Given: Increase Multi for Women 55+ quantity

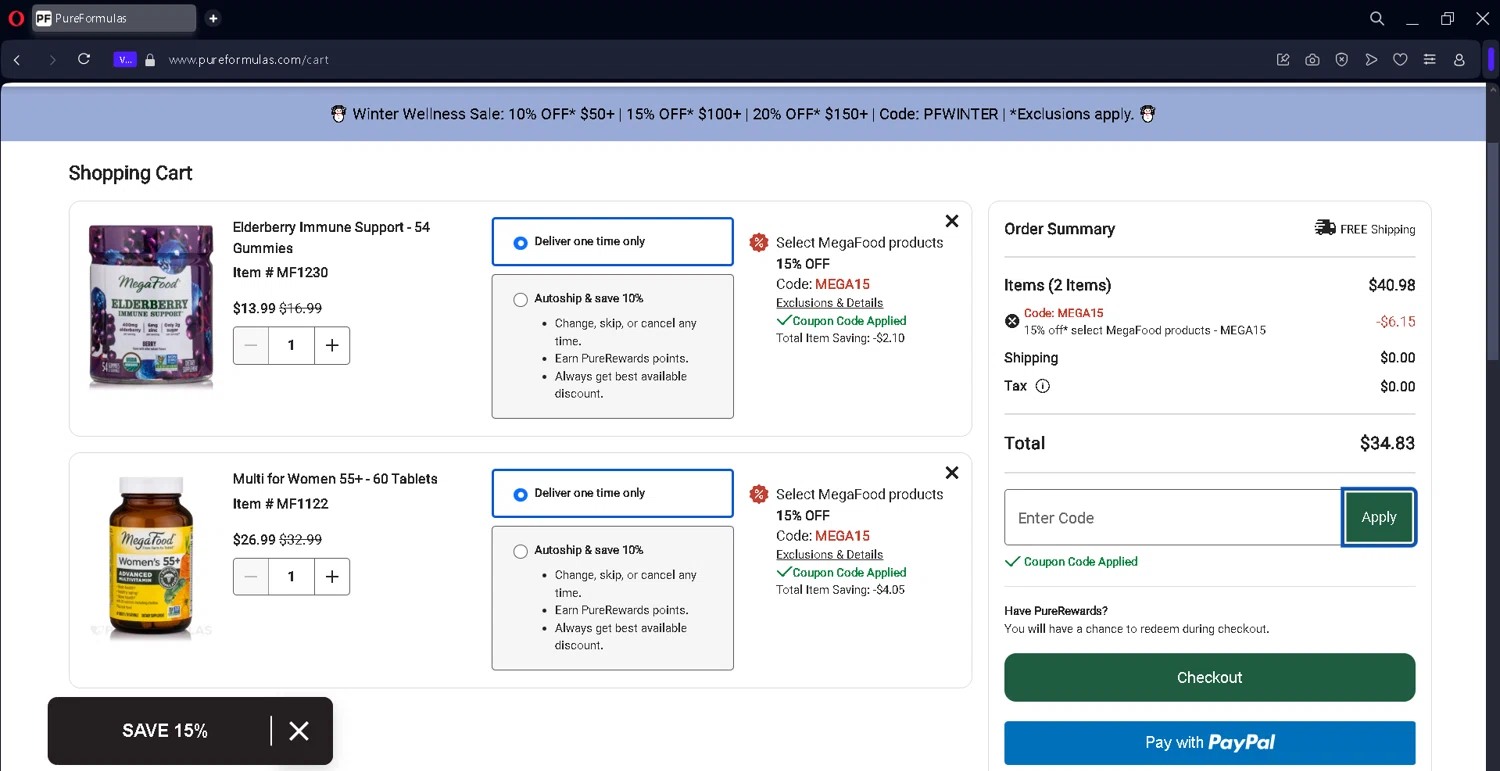Looking at the screenshot, I should 332,577.
